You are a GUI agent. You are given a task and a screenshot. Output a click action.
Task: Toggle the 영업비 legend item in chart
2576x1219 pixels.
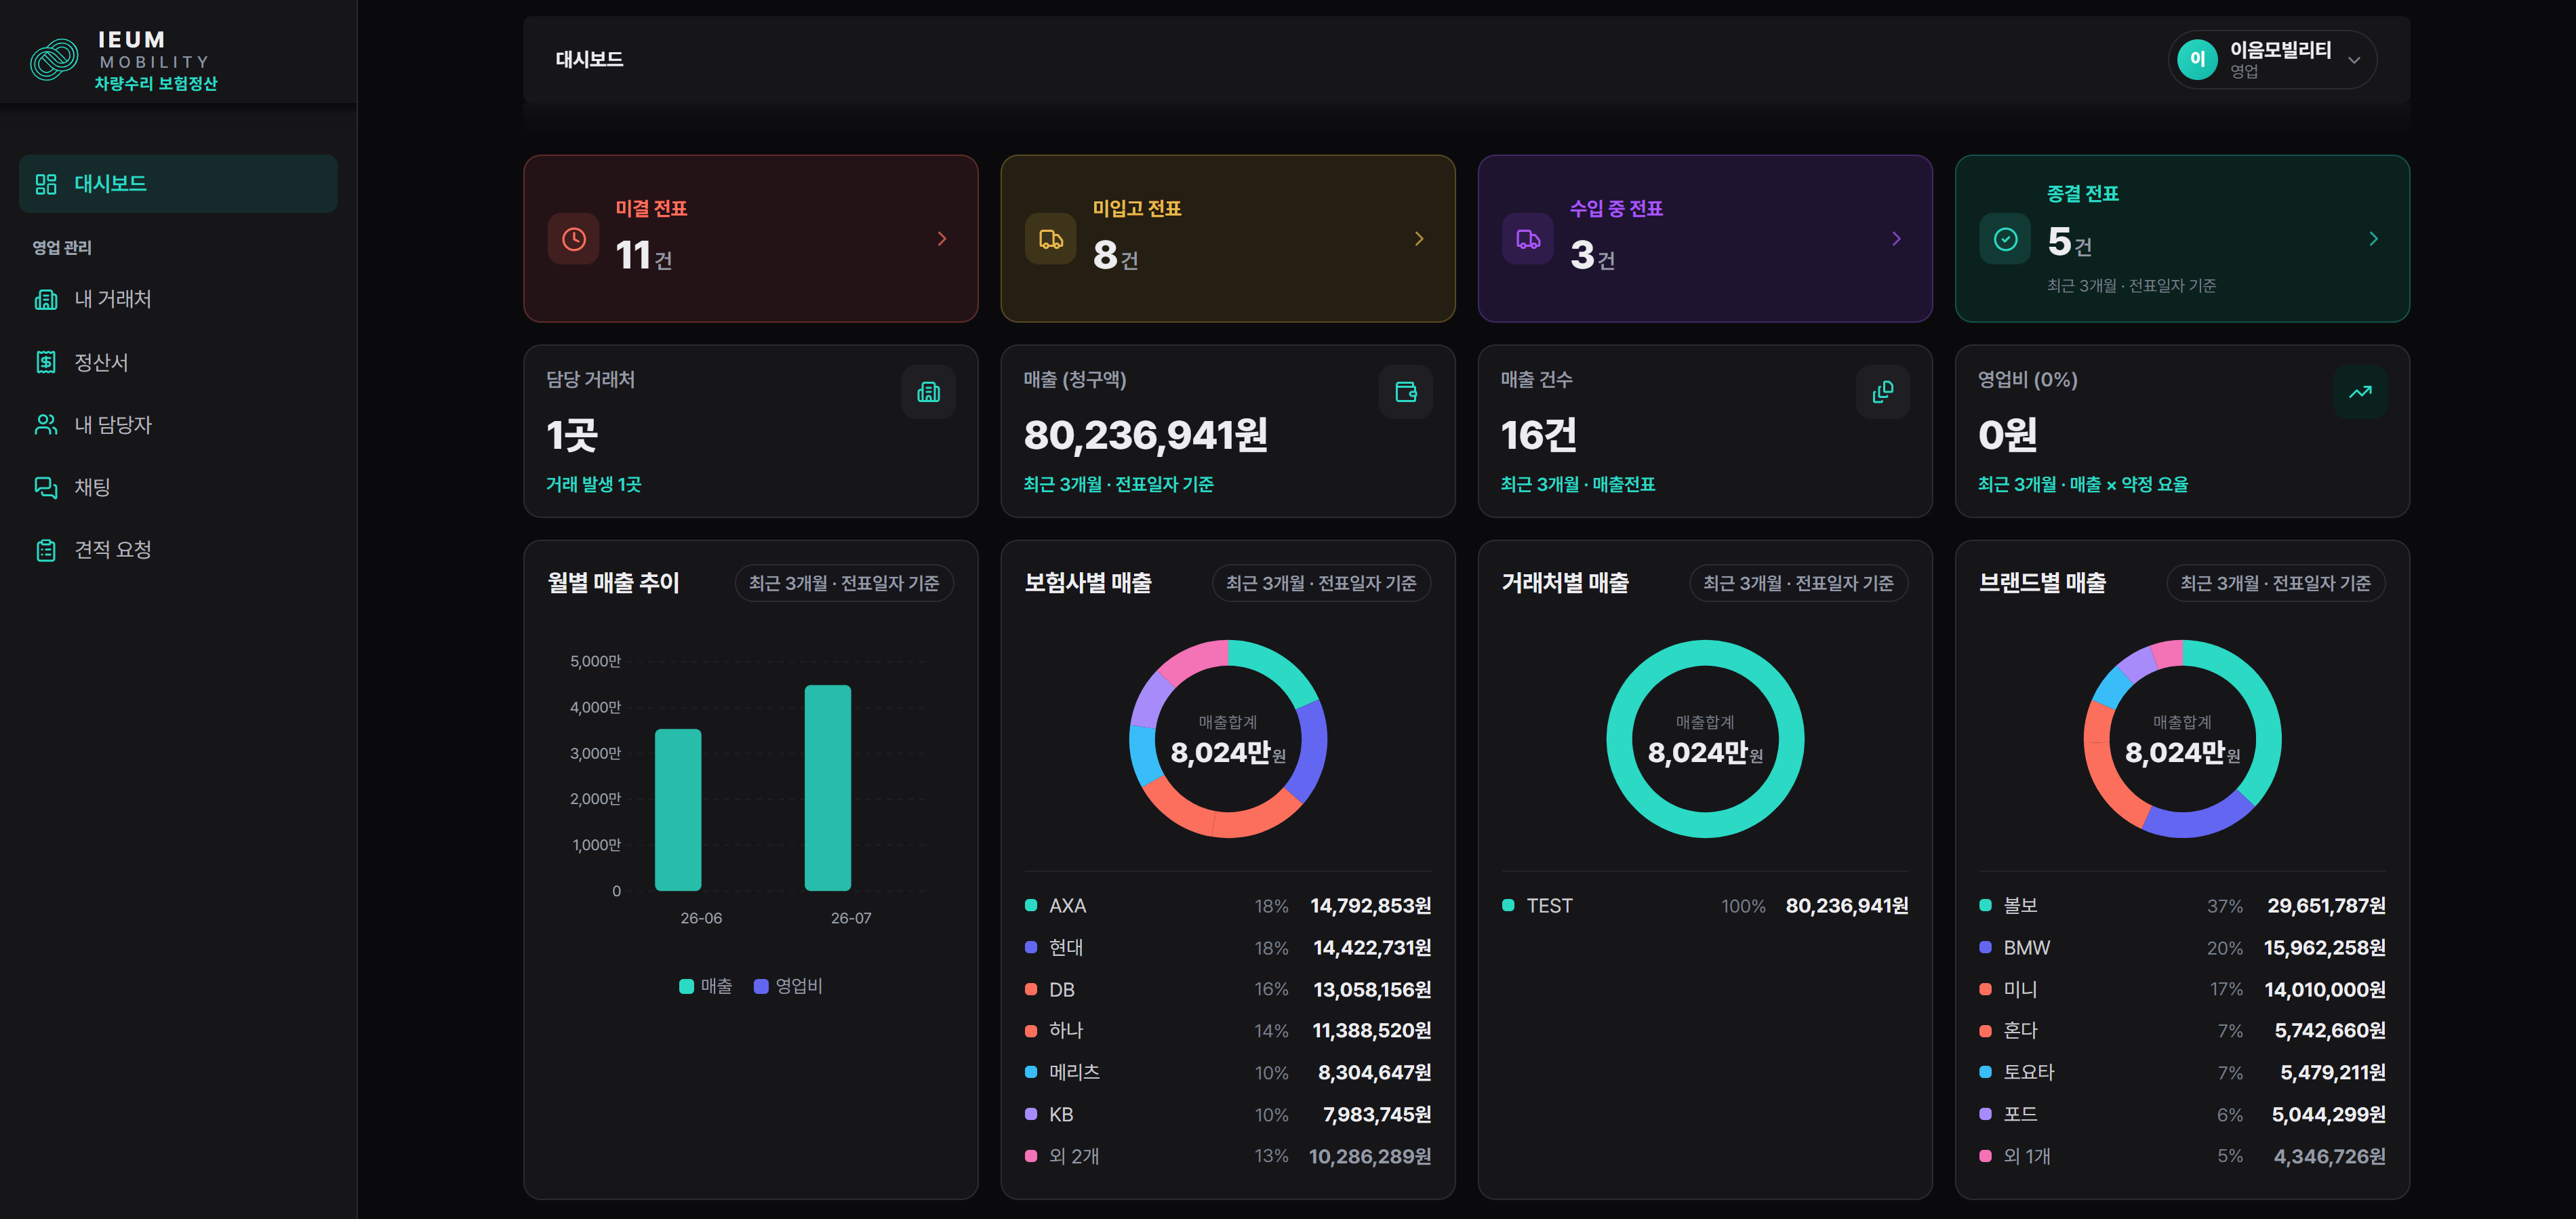(788, 986)
